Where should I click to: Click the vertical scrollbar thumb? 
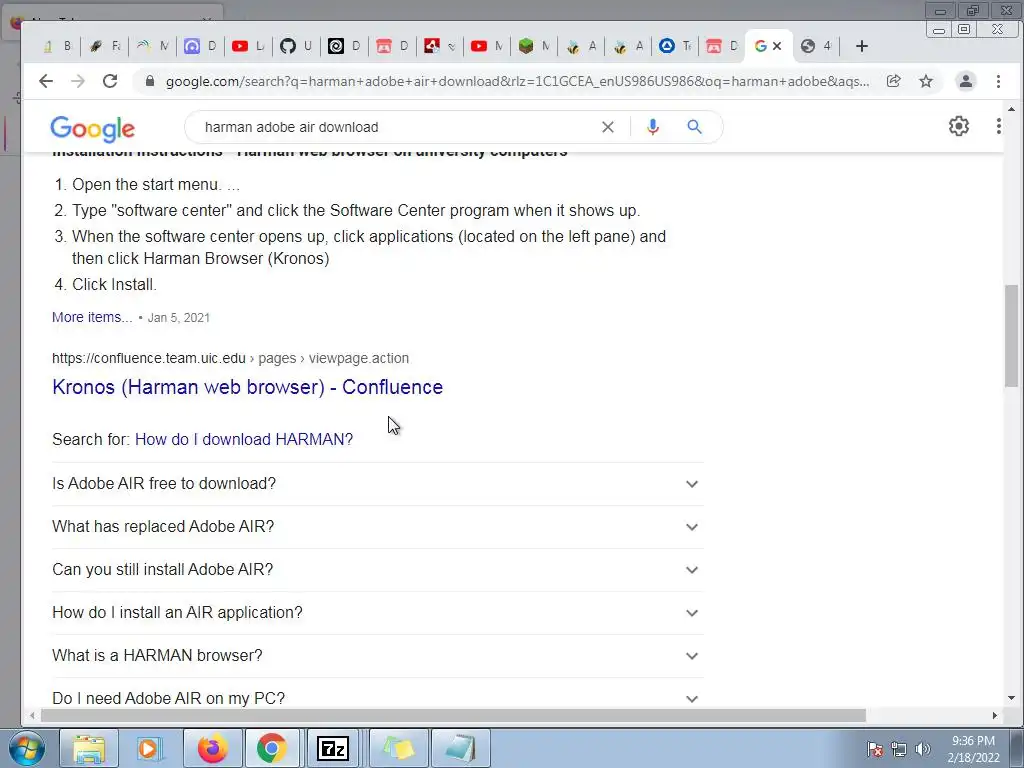pyautogui.click(x=1011, y=335)
